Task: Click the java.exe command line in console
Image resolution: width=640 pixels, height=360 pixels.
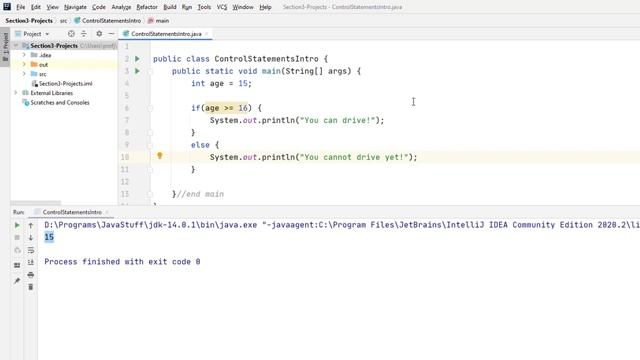Action: (x=342, y=225)
